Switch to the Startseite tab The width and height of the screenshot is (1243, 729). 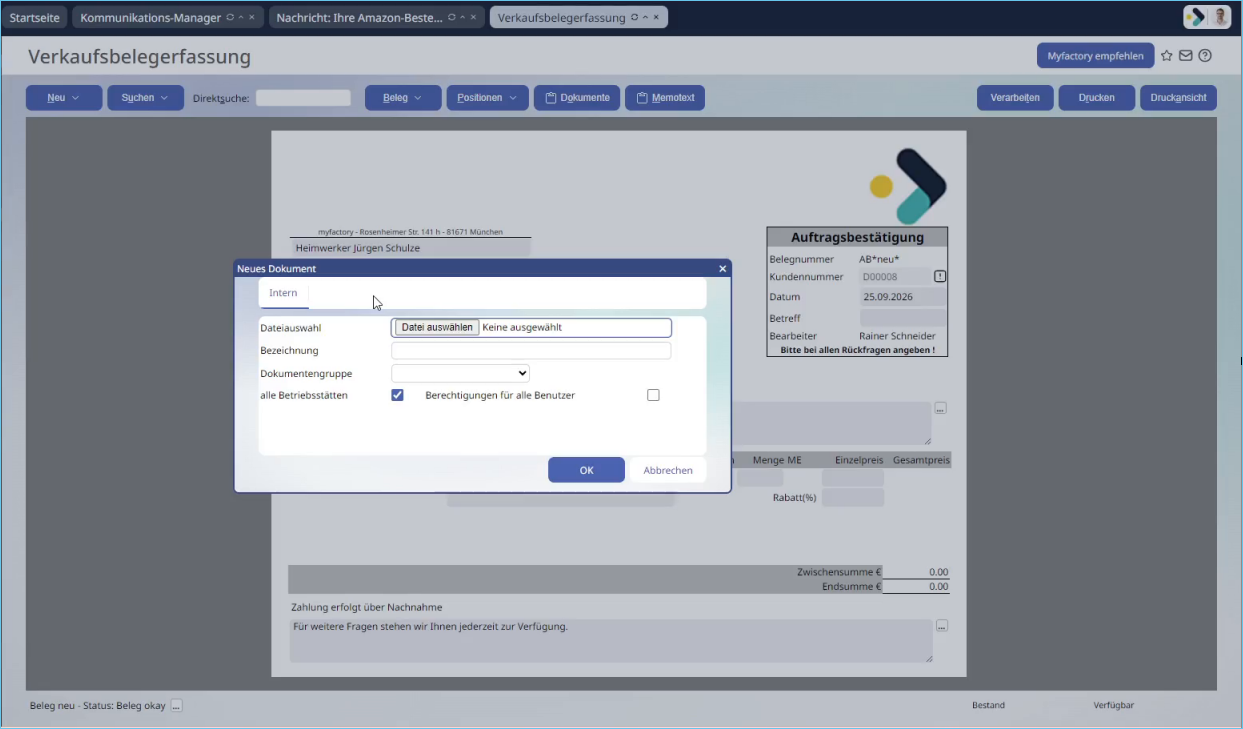(x=34, y=18)
